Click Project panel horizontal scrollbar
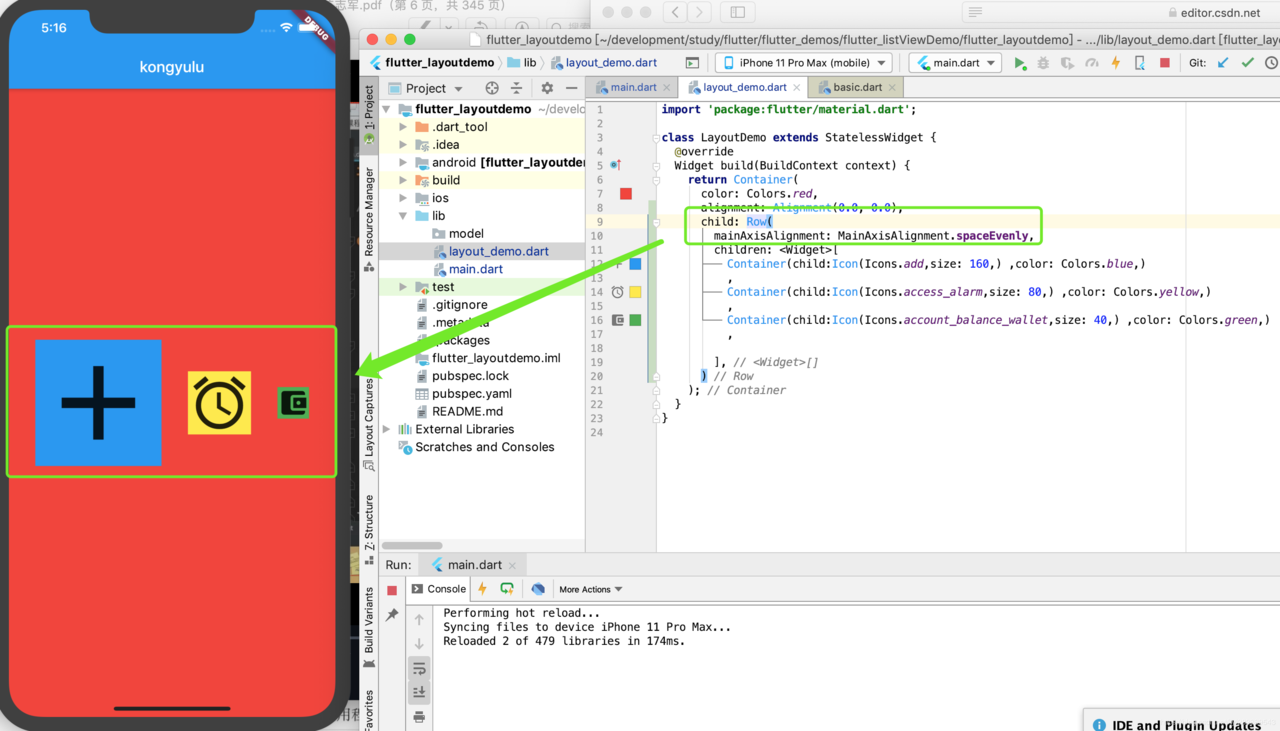 pos(413,546)
